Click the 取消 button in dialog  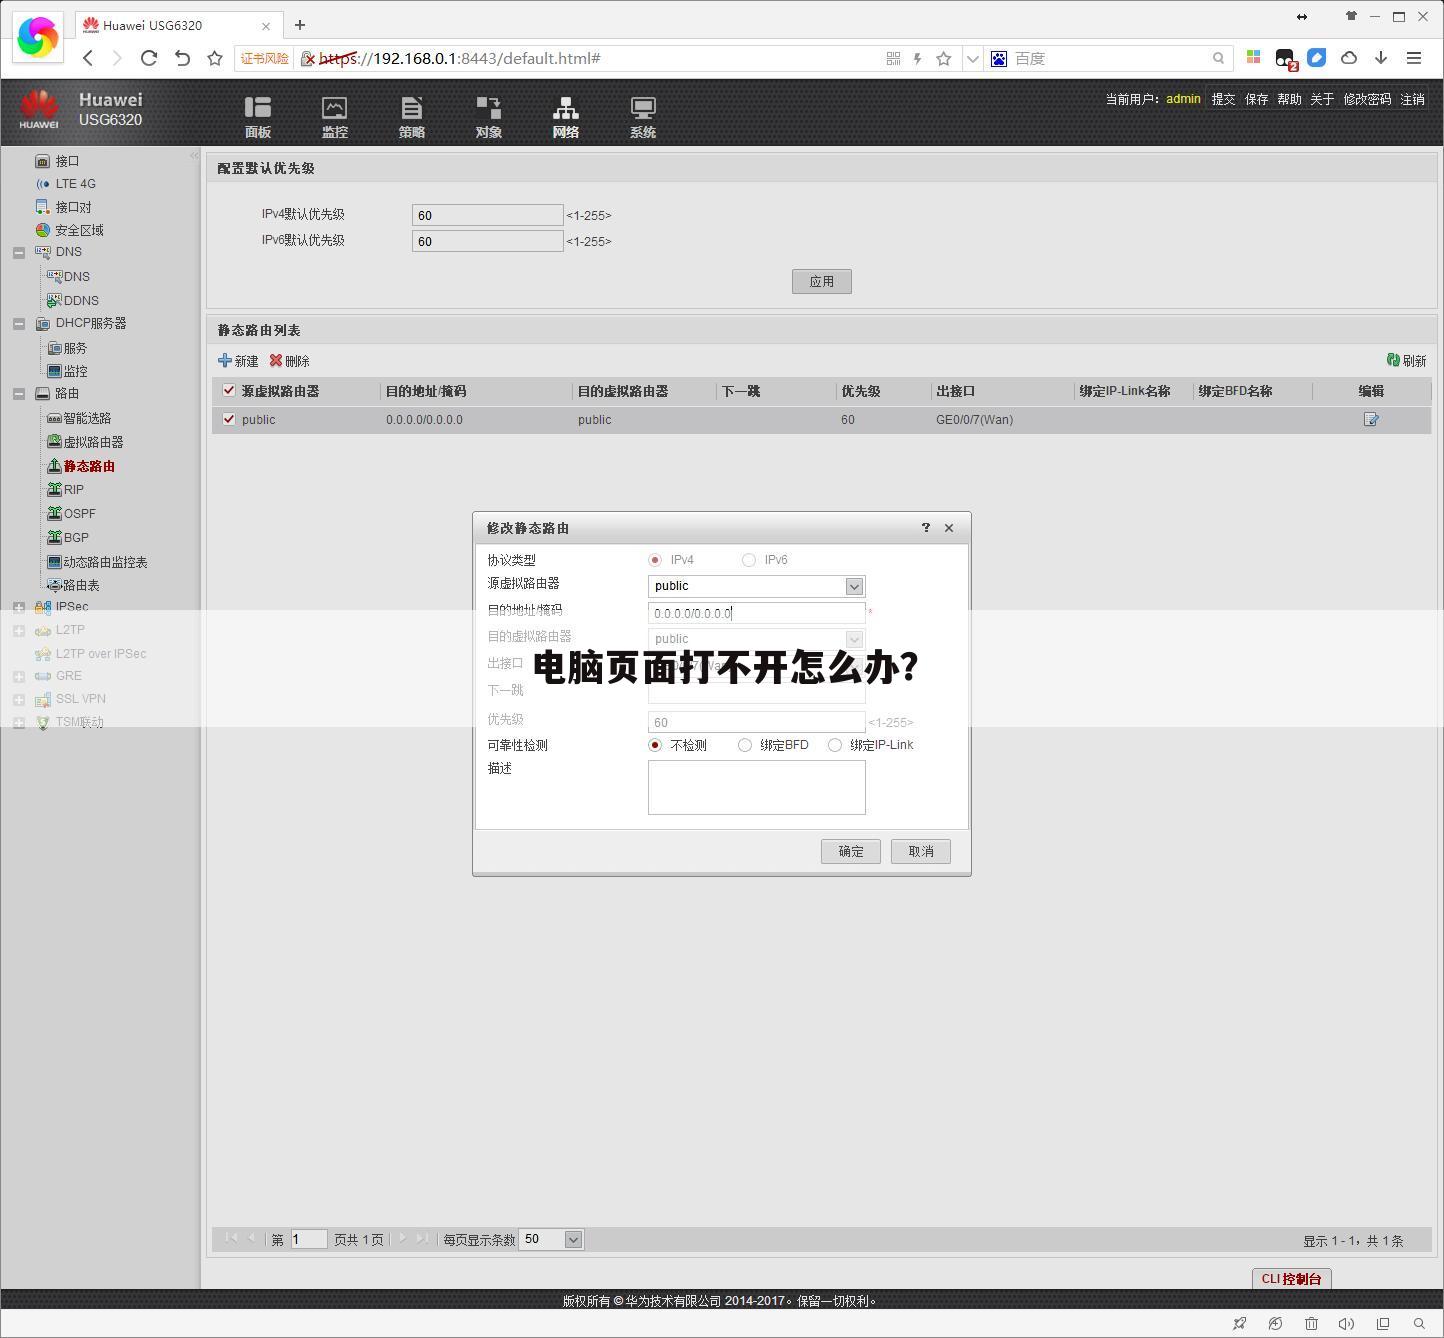click(x=920, y=852)
